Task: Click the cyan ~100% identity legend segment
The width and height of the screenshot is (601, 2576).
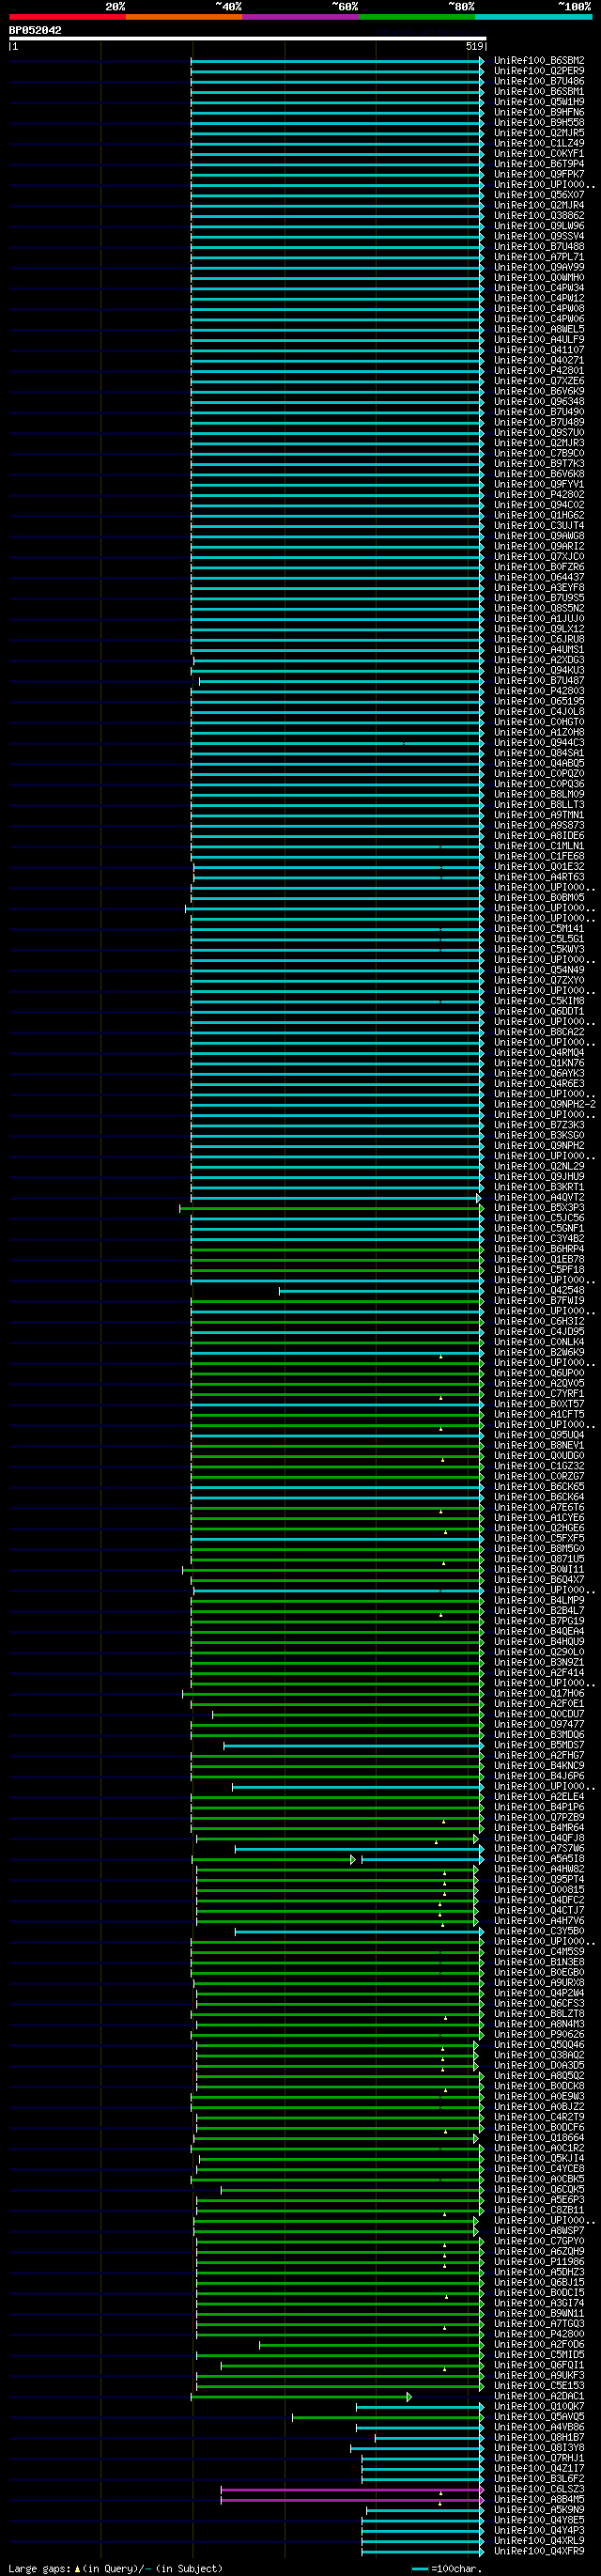Action: (x=533, y=17)
